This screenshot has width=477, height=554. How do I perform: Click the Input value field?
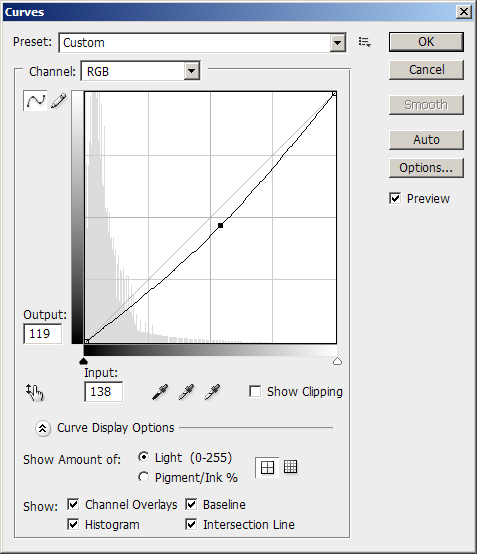tap(104, 391)
